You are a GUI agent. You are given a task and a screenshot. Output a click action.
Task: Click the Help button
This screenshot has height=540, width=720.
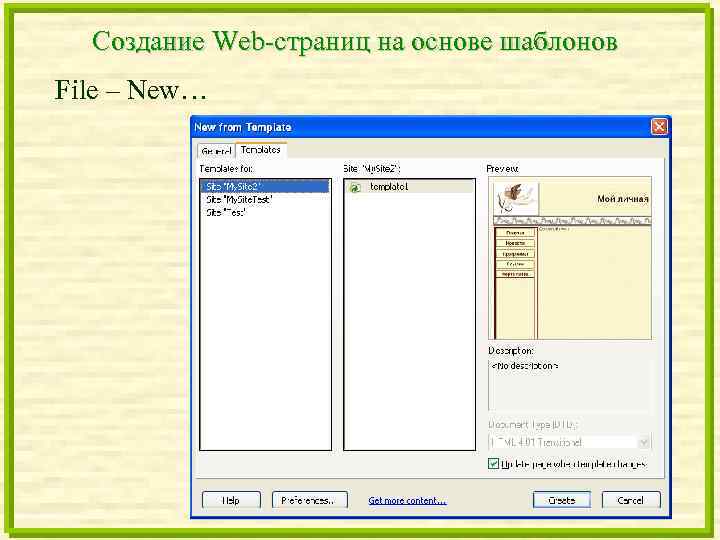231,500
